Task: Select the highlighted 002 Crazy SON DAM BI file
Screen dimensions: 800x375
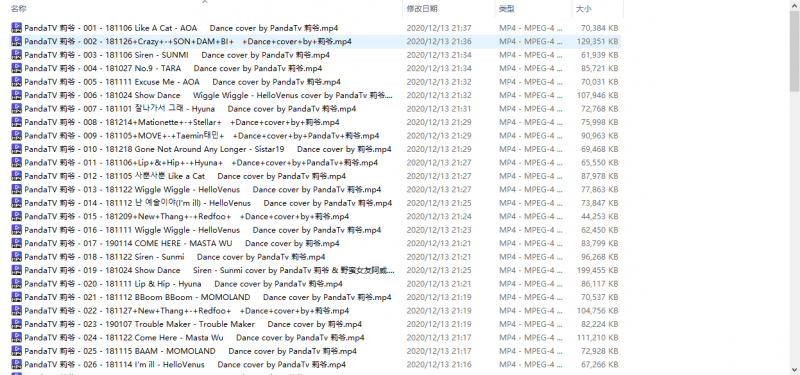Action: 315,41
